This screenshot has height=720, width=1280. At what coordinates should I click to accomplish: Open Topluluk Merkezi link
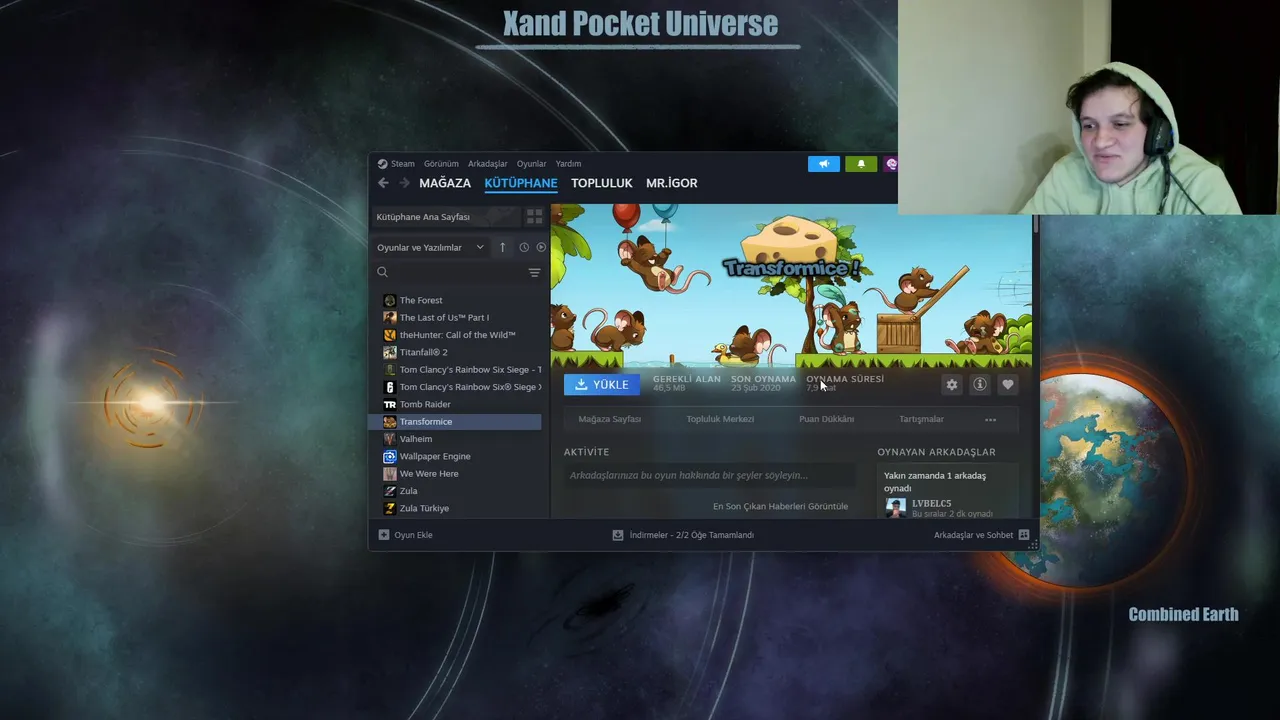click(x=720, y=419)
